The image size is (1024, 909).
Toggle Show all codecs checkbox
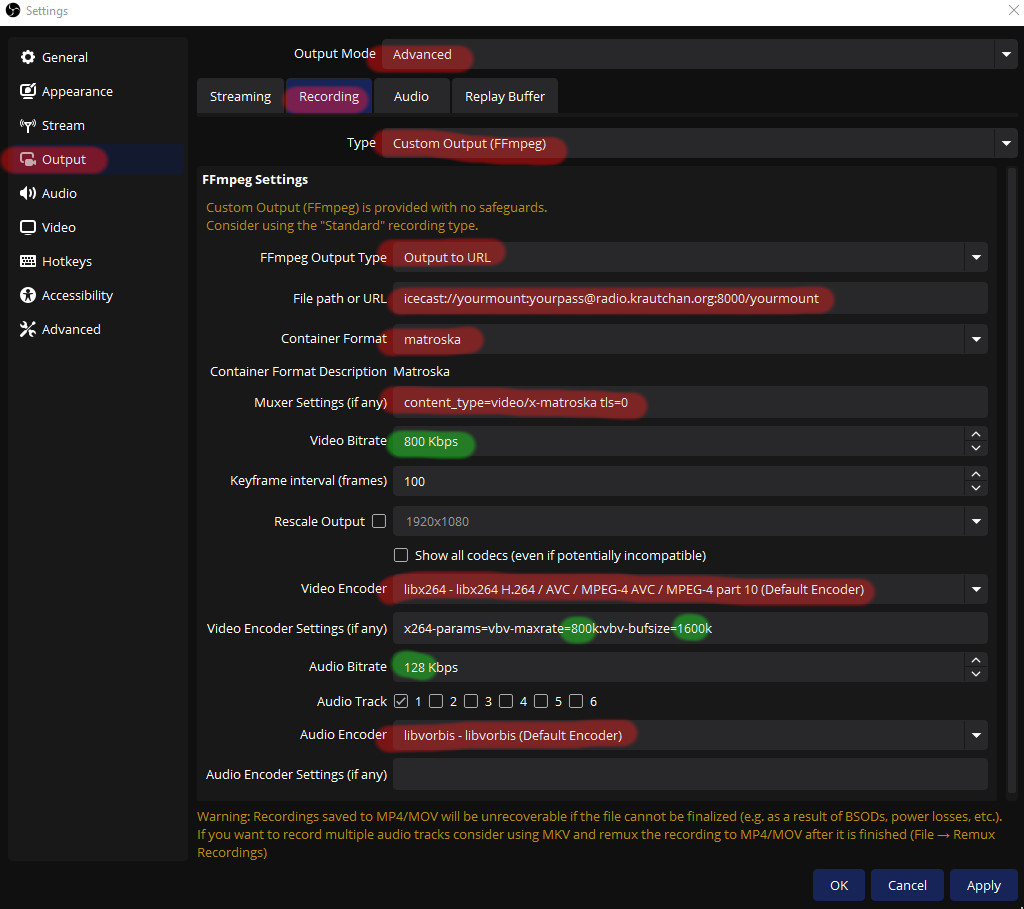tap(401, 555)
